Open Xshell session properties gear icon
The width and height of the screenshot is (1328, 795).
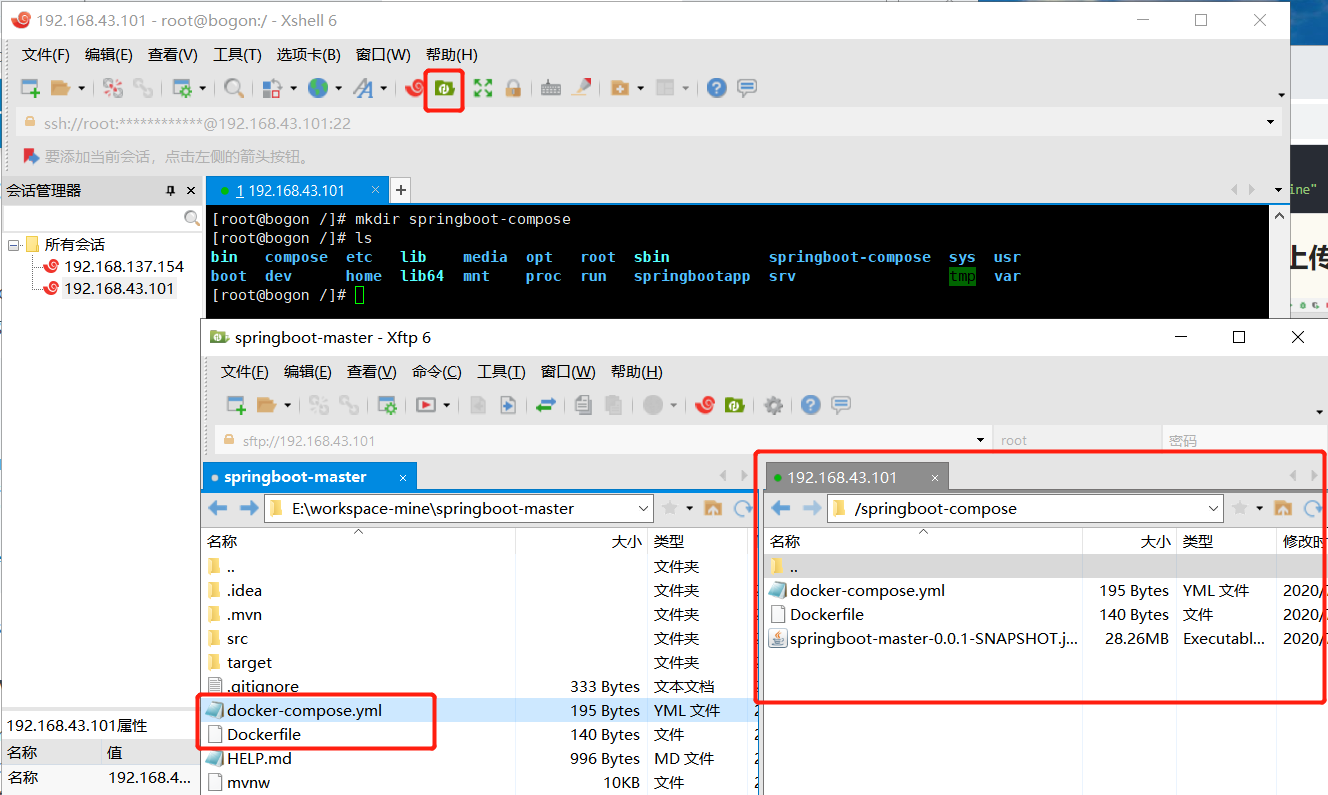182,88
